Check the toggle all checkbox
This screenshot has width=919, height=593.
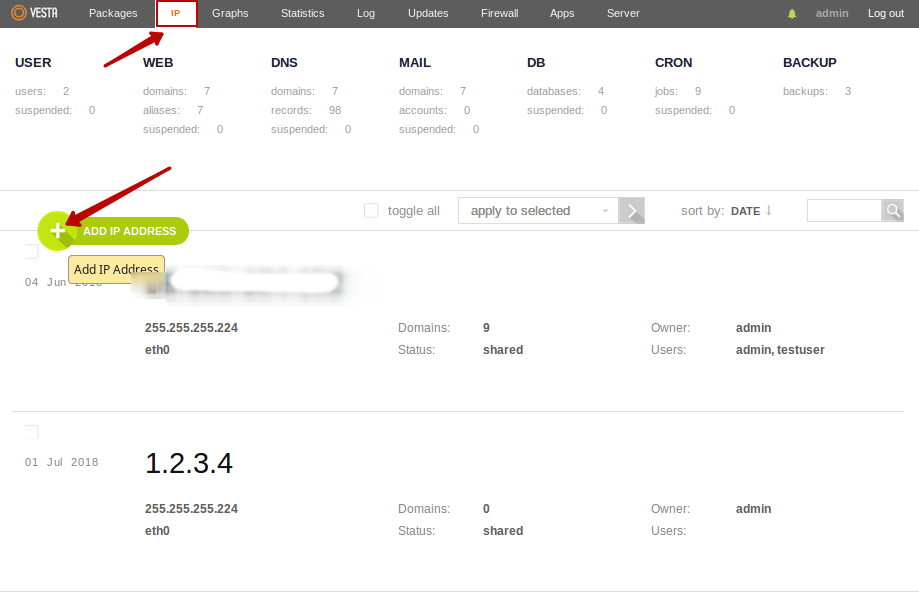pos(371,211)
